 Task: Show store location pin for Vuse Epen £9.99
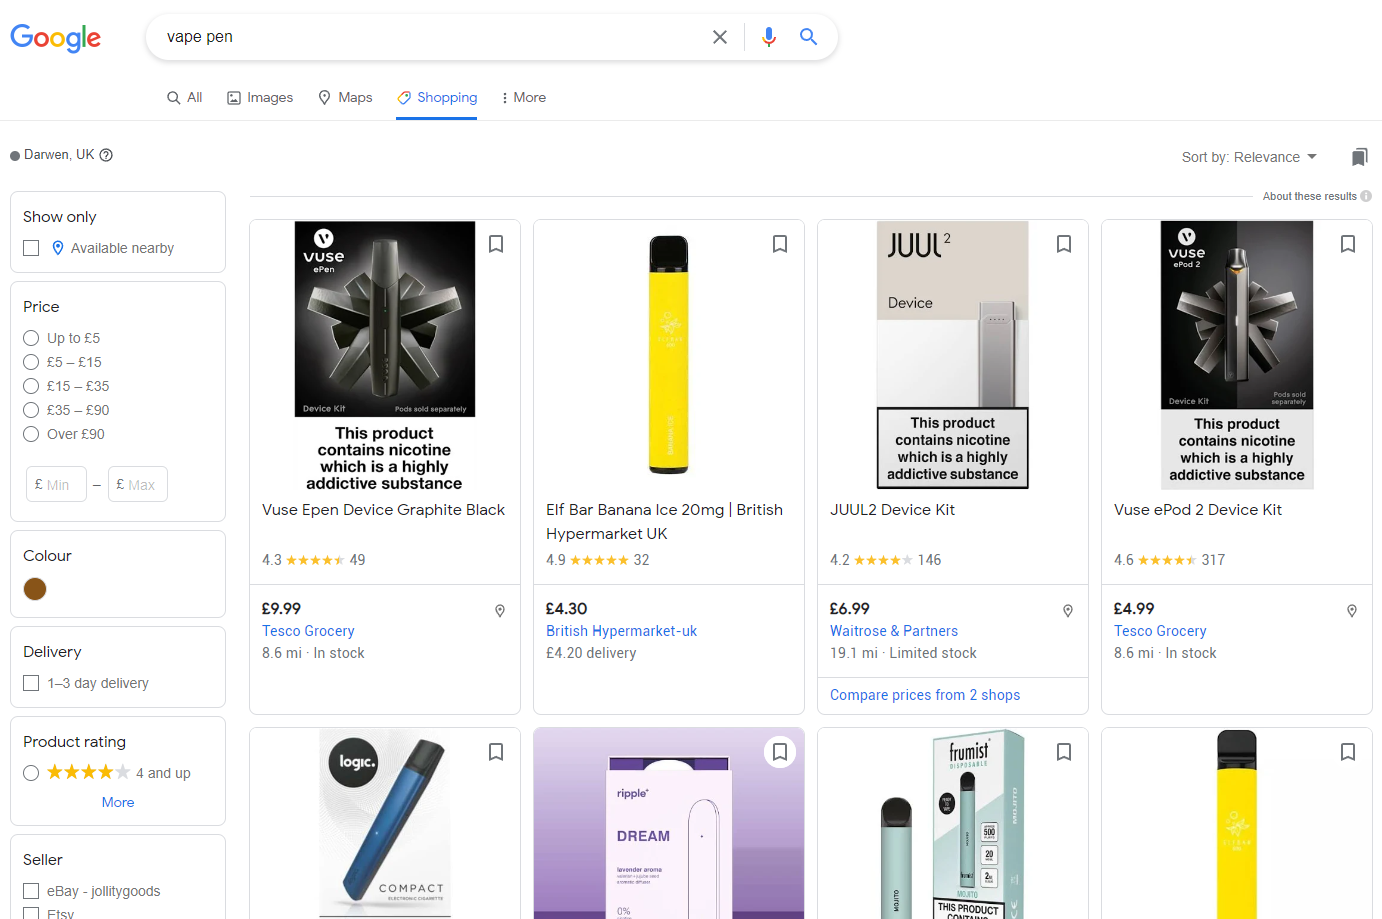(x=500, y=611)
